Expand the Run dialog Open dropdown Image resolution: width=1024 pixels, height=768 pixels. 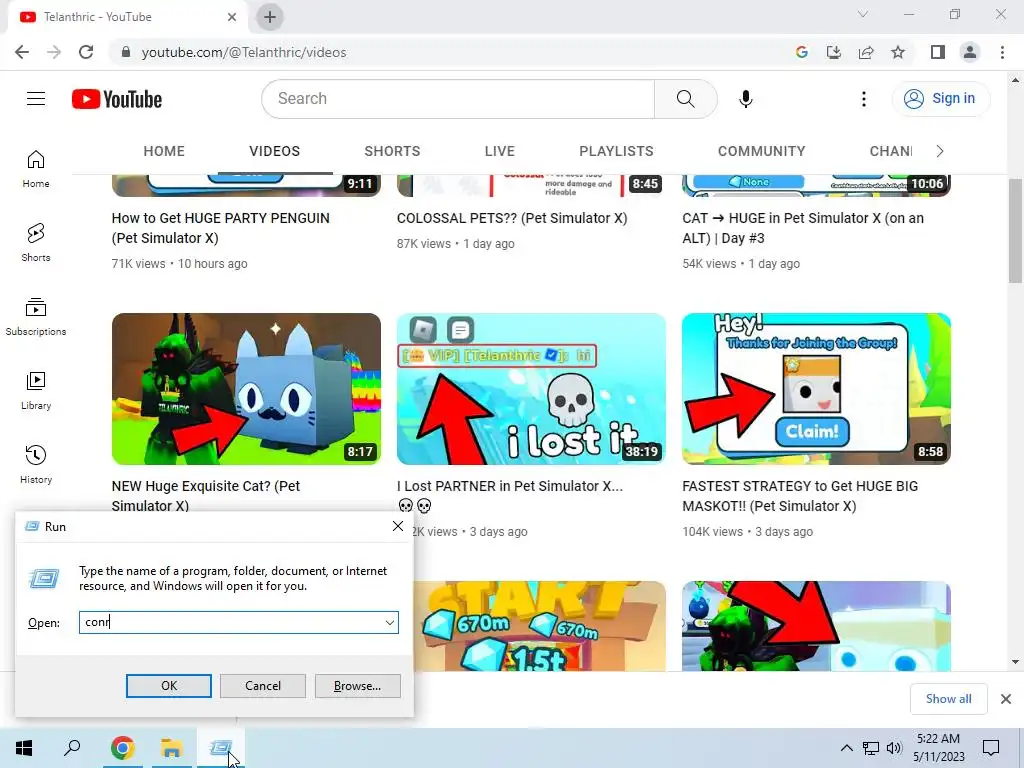click(x=390, y=622)
